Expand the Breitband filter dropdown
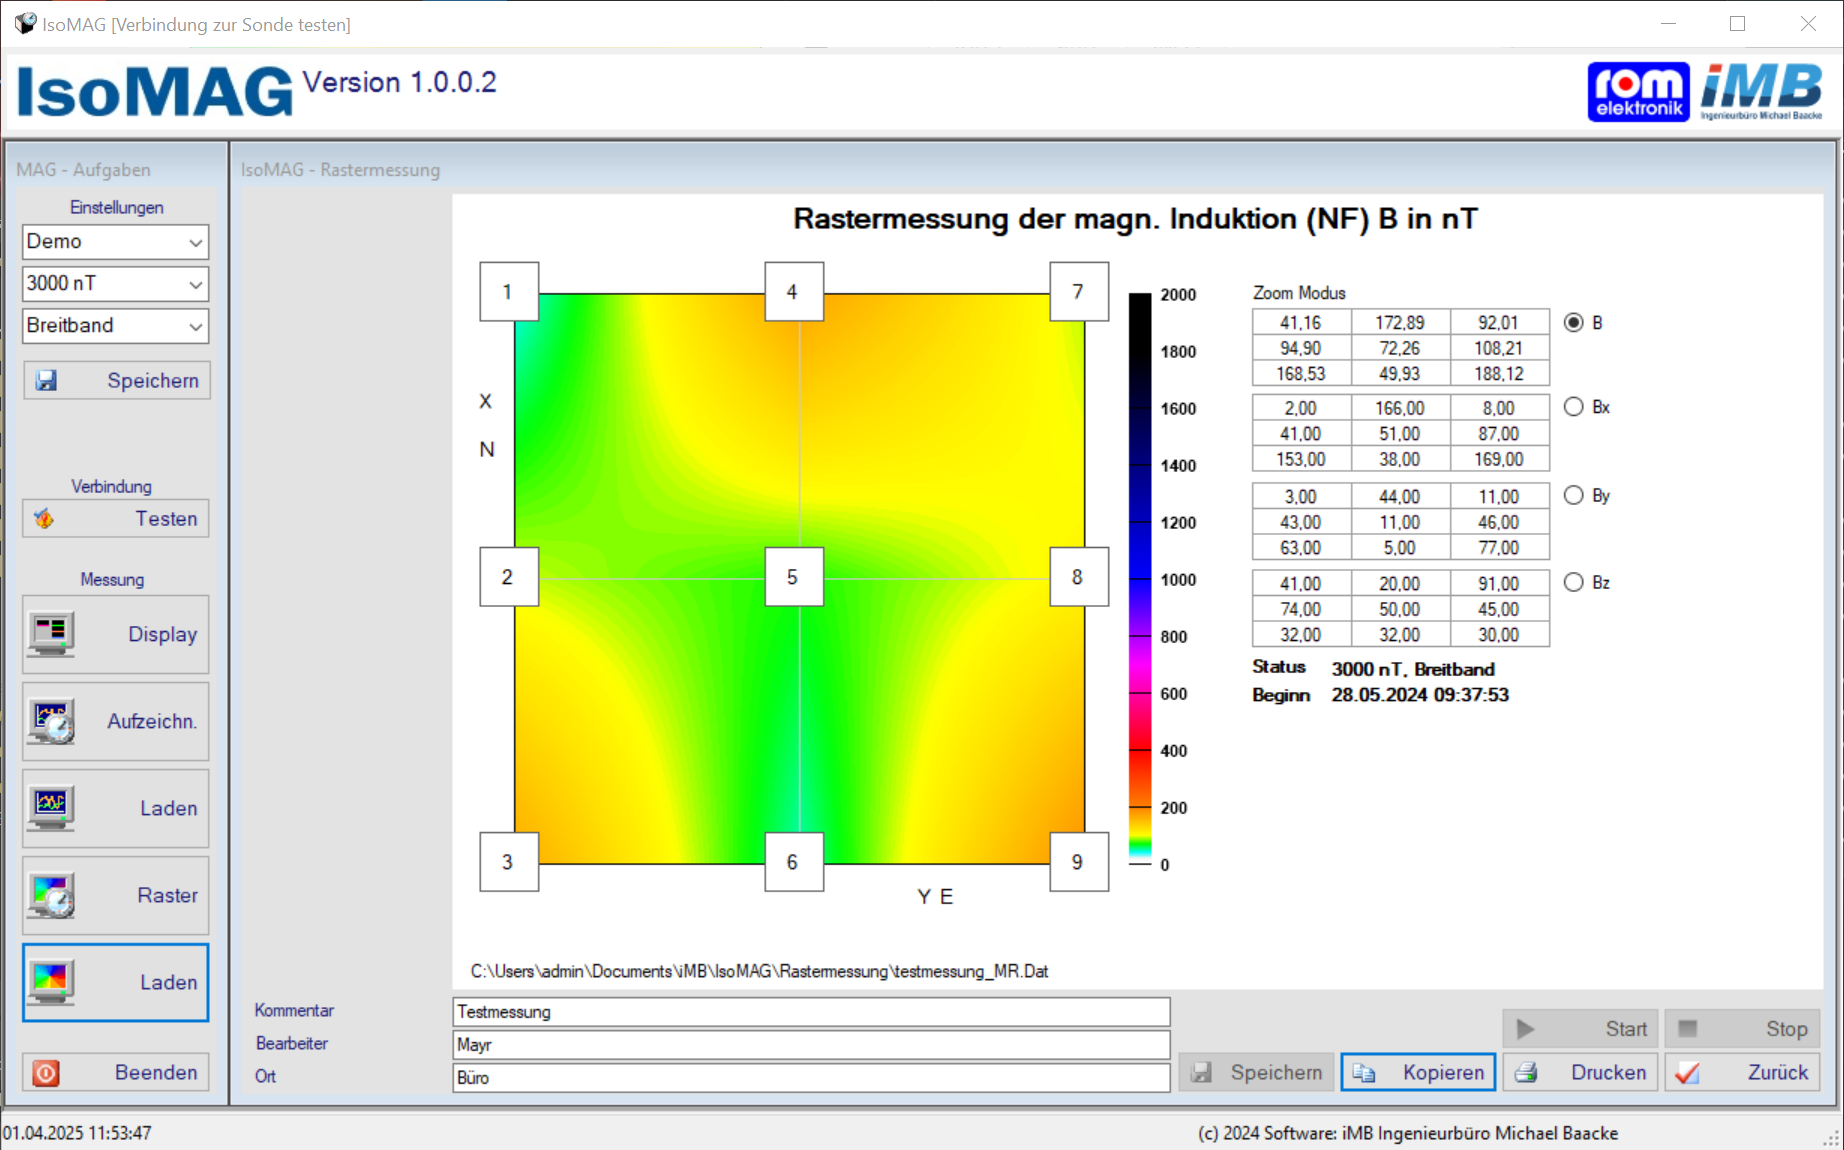Viewport: 1844px width, 1150px height. tap(195, 326)
